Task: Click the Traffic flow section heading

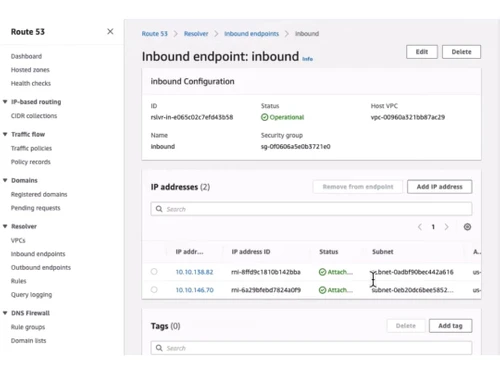Action: tap(28, 134)
